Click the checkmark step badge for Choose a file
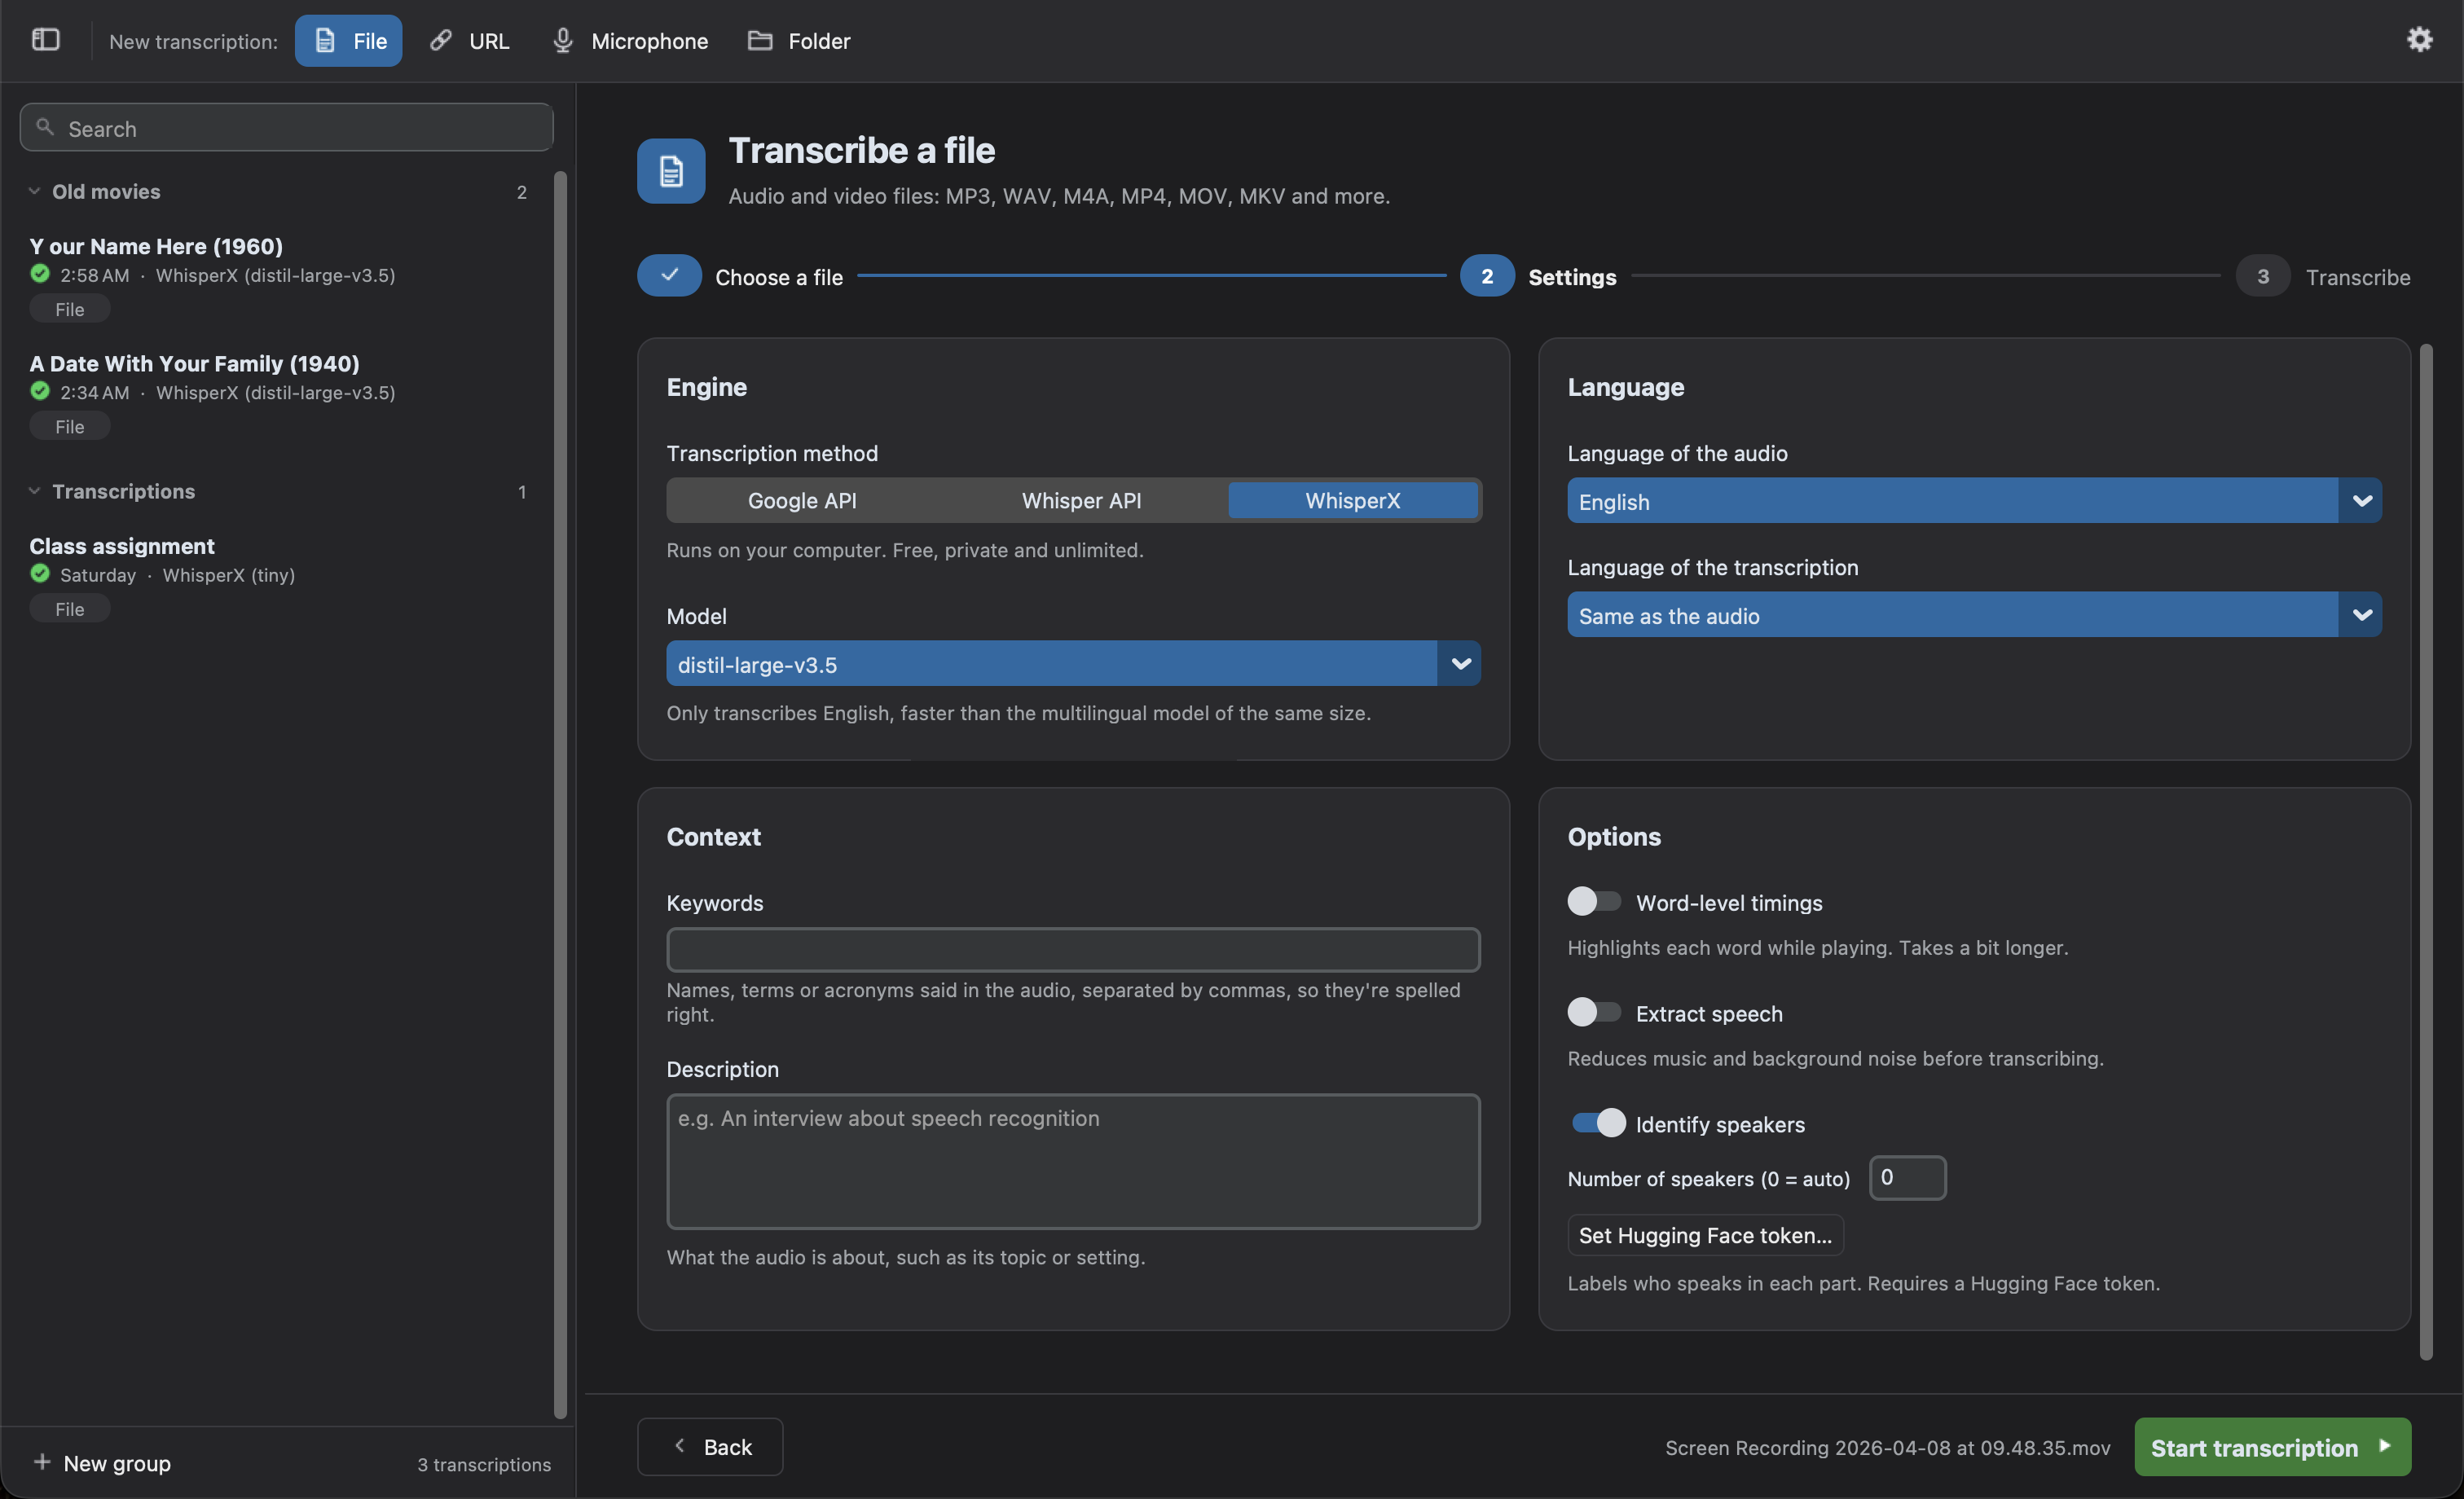2464x1499 pixels. click(669, 276)
